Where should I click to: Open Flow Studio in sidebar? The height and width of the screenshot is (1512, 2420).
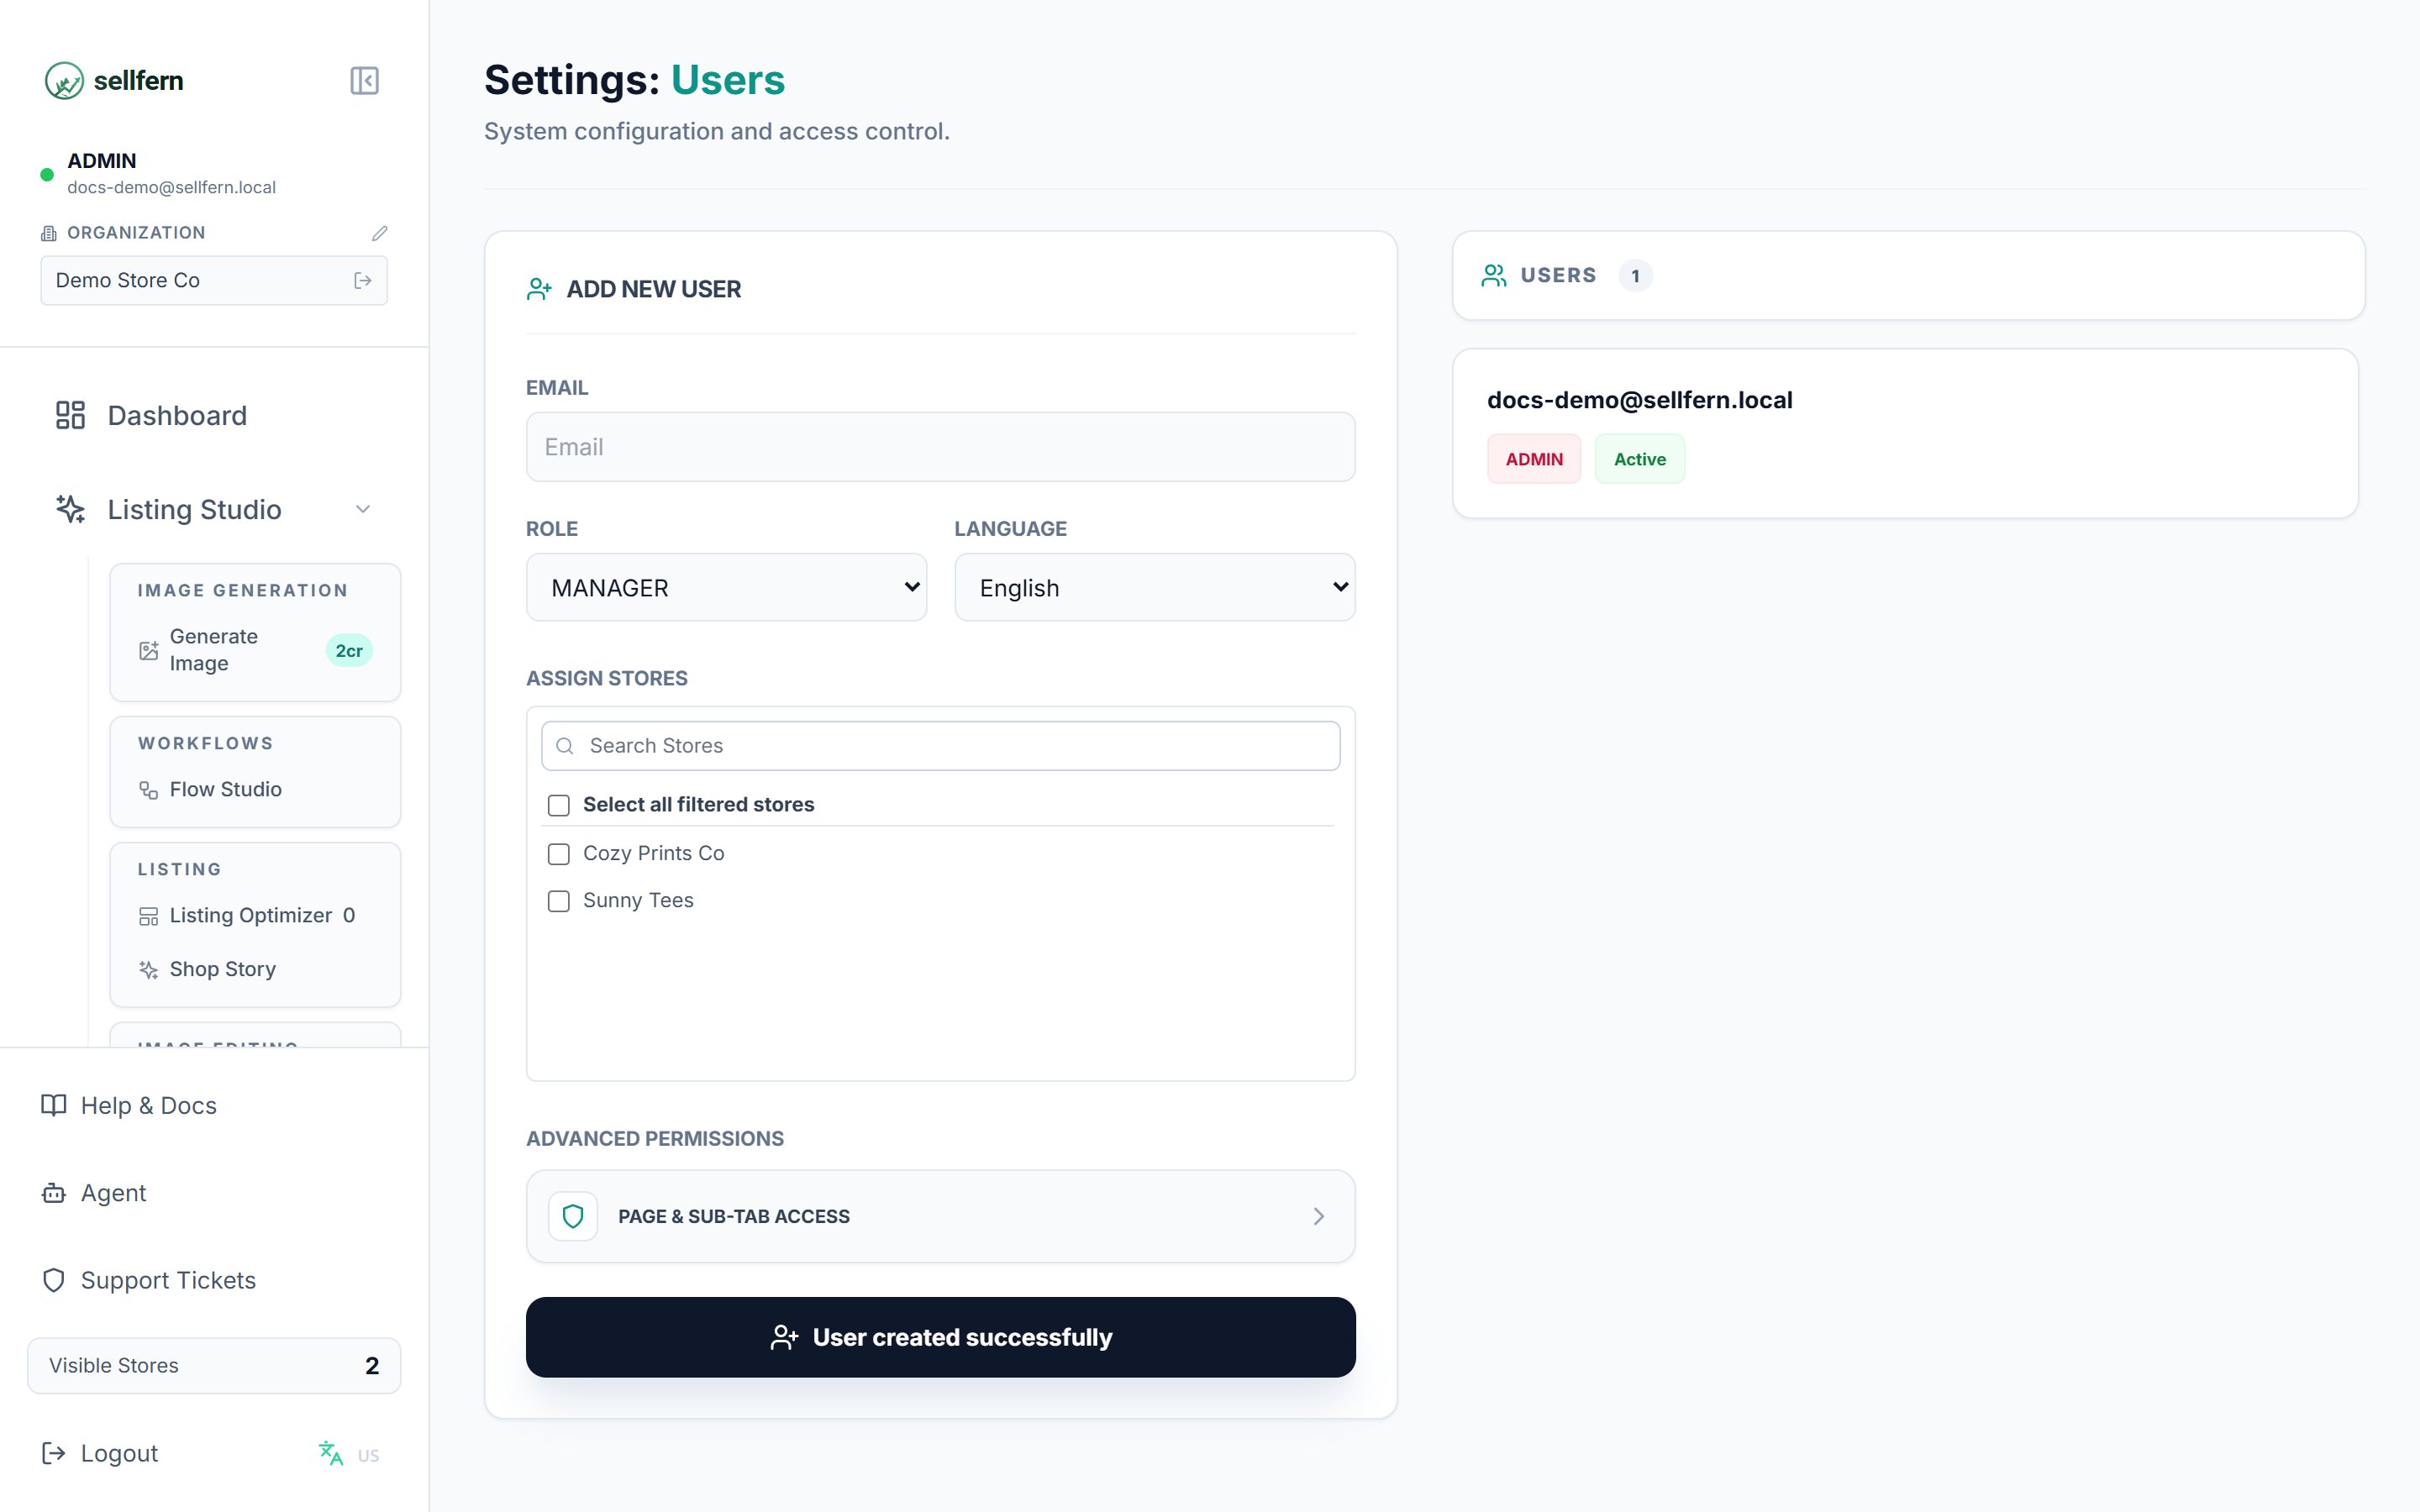(x=226, y=790)
